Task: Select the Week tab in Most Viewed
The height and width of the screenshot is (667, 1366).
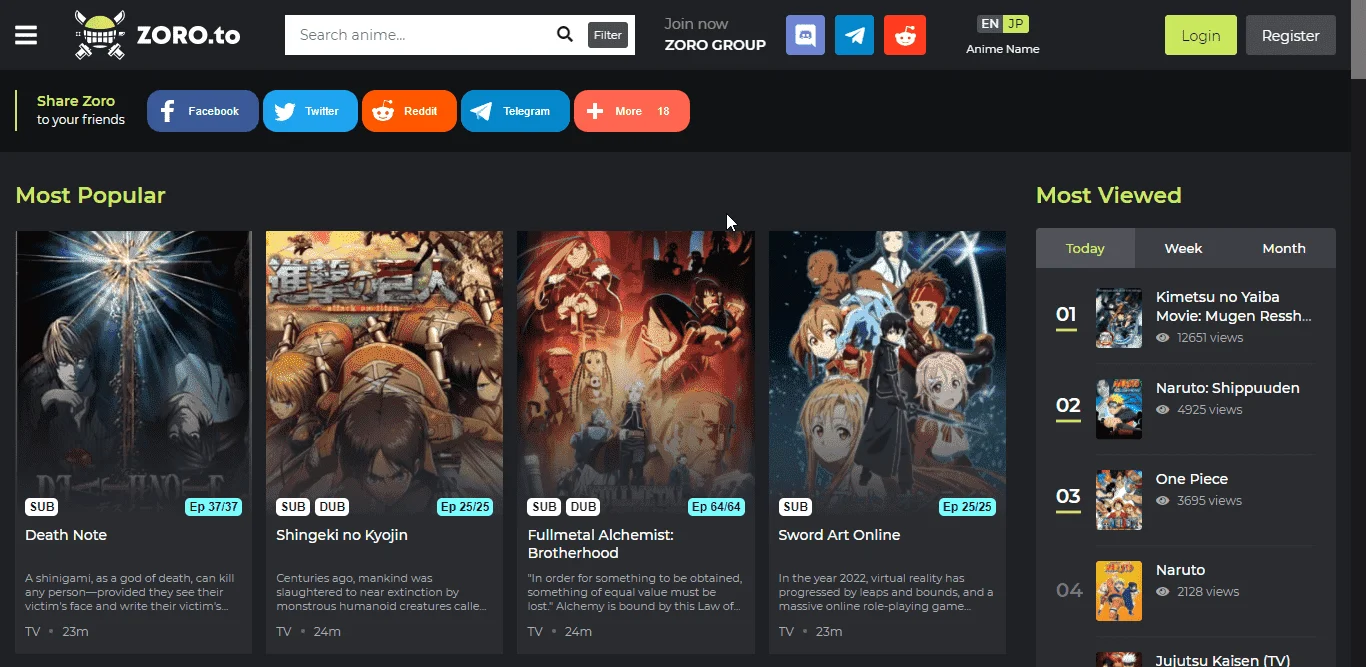Action: (1184, 248)
